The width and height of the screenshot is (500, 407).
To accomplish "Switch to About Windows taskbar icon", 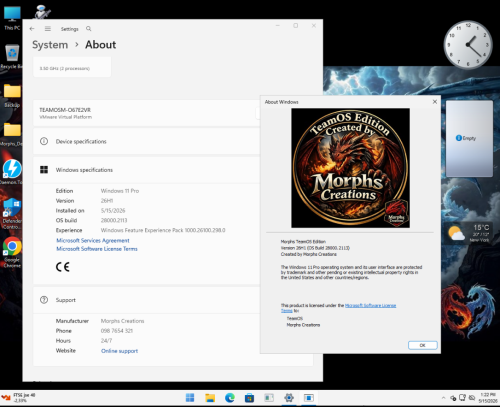I will [309, 397].
